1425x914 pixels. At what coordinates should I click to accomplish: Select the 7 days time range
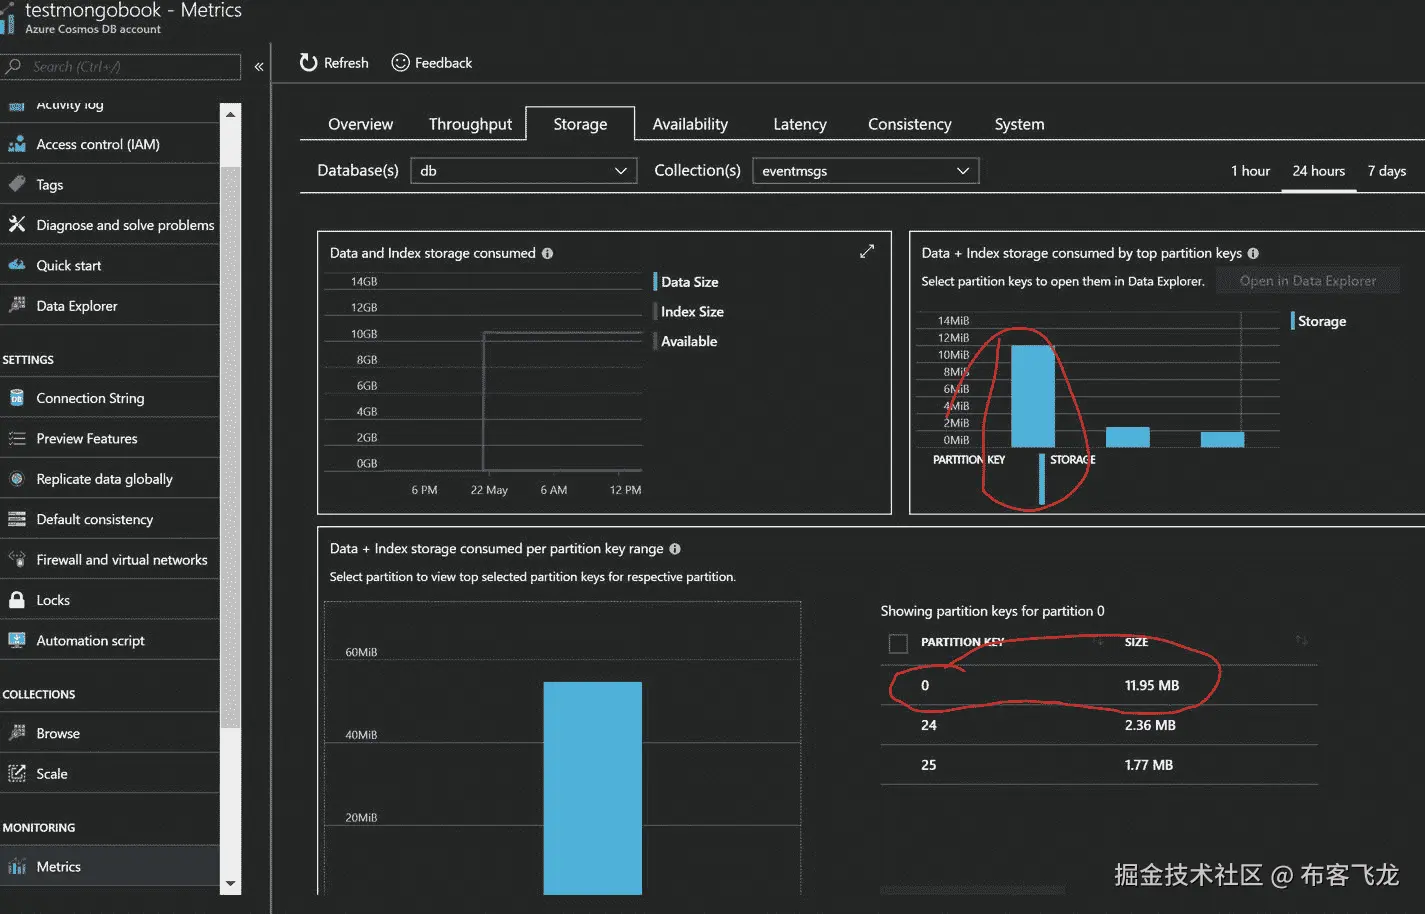(1386, 171)
